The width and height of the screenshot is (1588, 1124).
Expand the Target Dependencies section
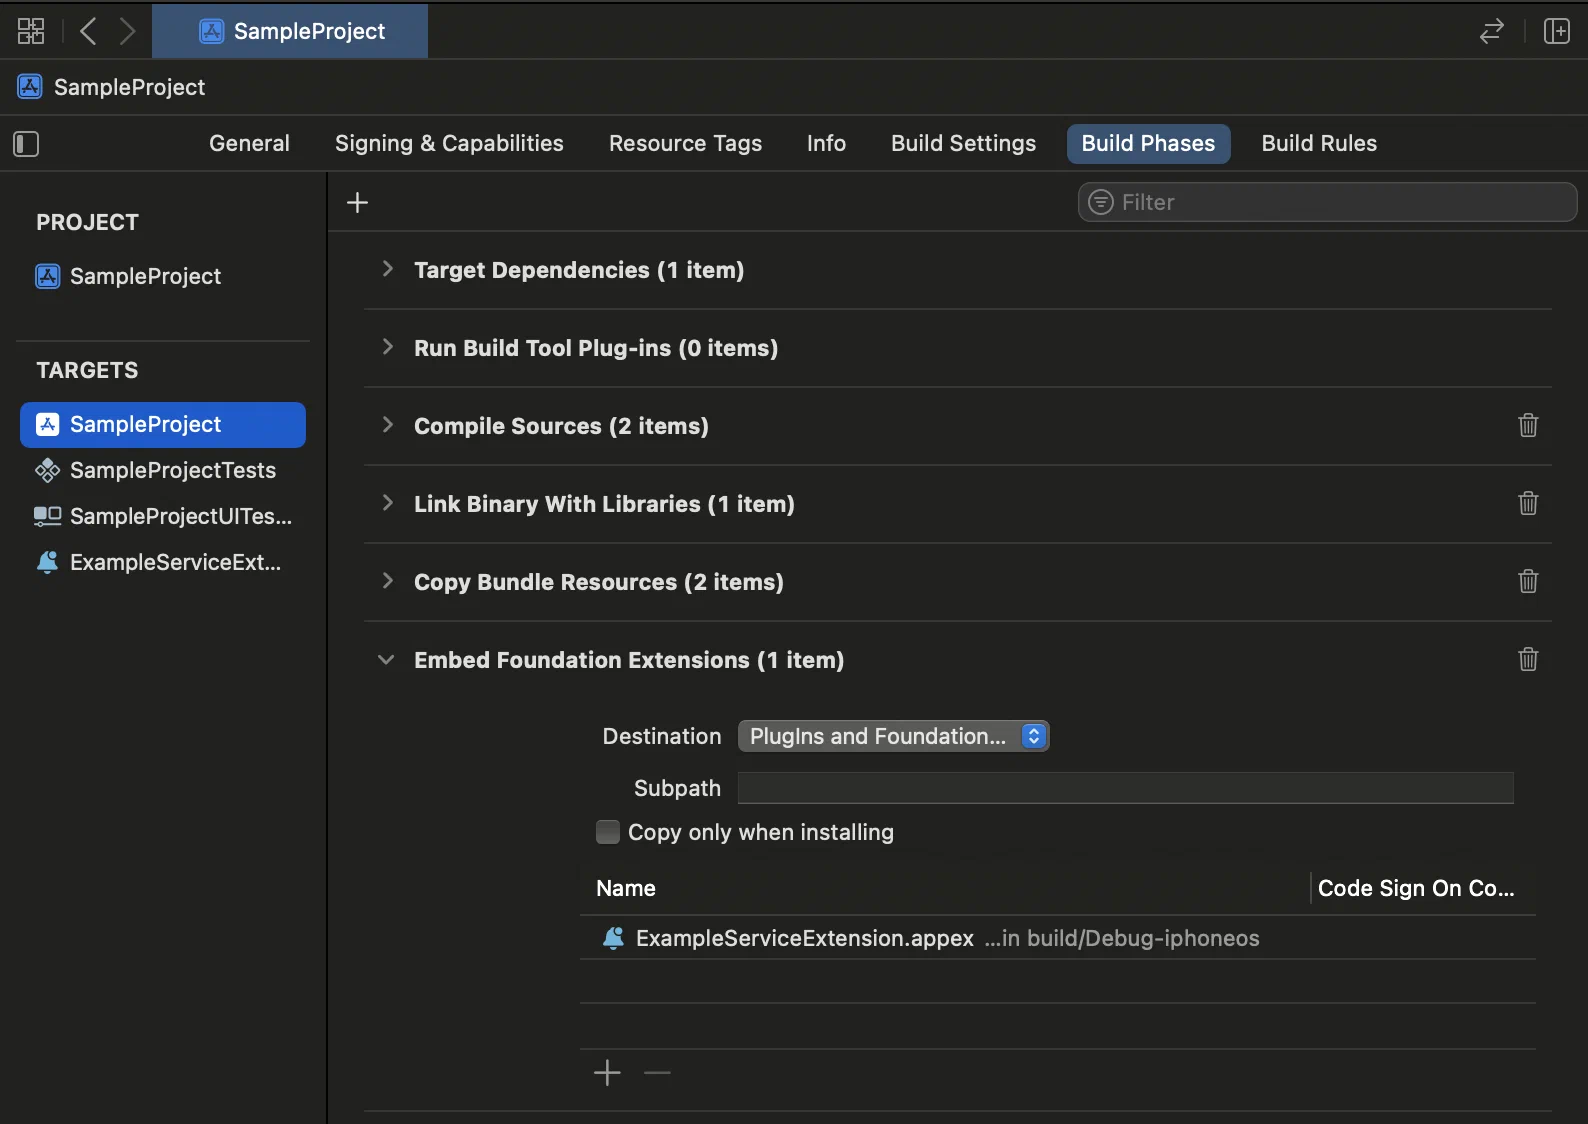[387, 269]
